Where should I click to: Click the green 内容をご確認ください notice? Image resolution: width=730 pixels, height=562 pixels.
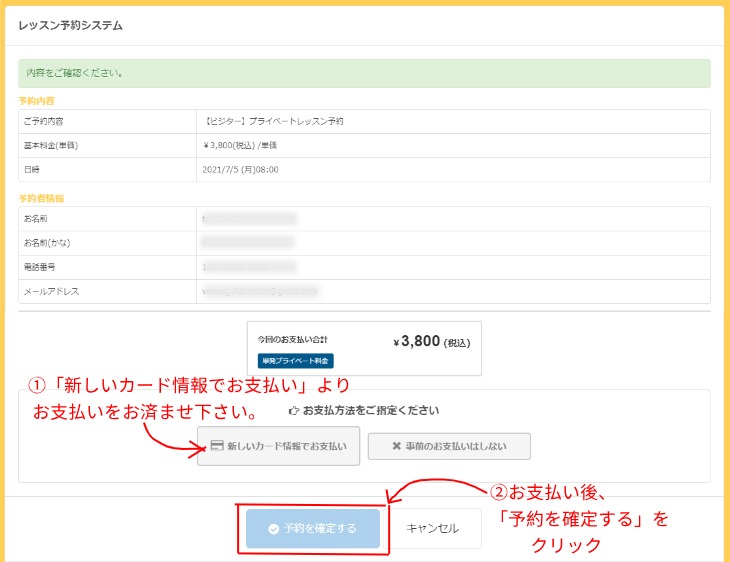[x=364, y=73]
